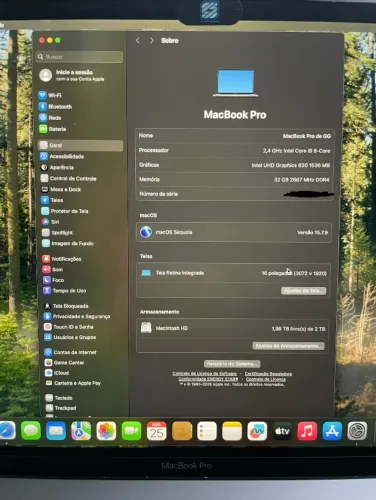376x500 pixels.
Task: Open Contrato de Licença de Software link
Action: (205, 374)
